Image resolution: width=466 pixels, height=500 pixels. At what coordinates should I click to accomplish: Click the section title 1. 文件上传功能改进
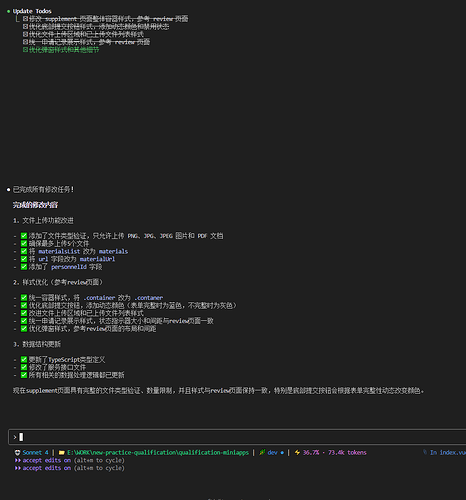click(43, 220)
